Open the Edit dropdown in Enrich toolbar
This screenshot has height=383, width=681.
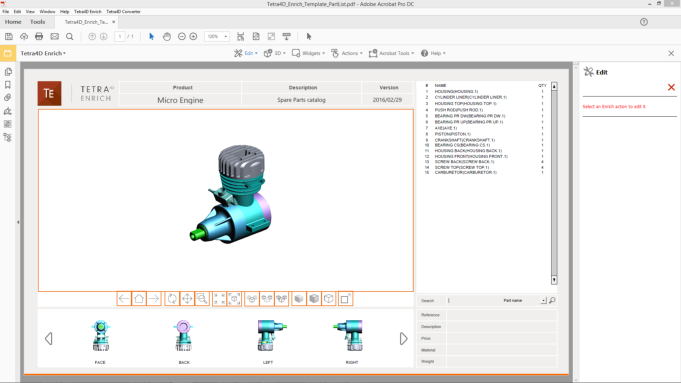click(246, 53)
